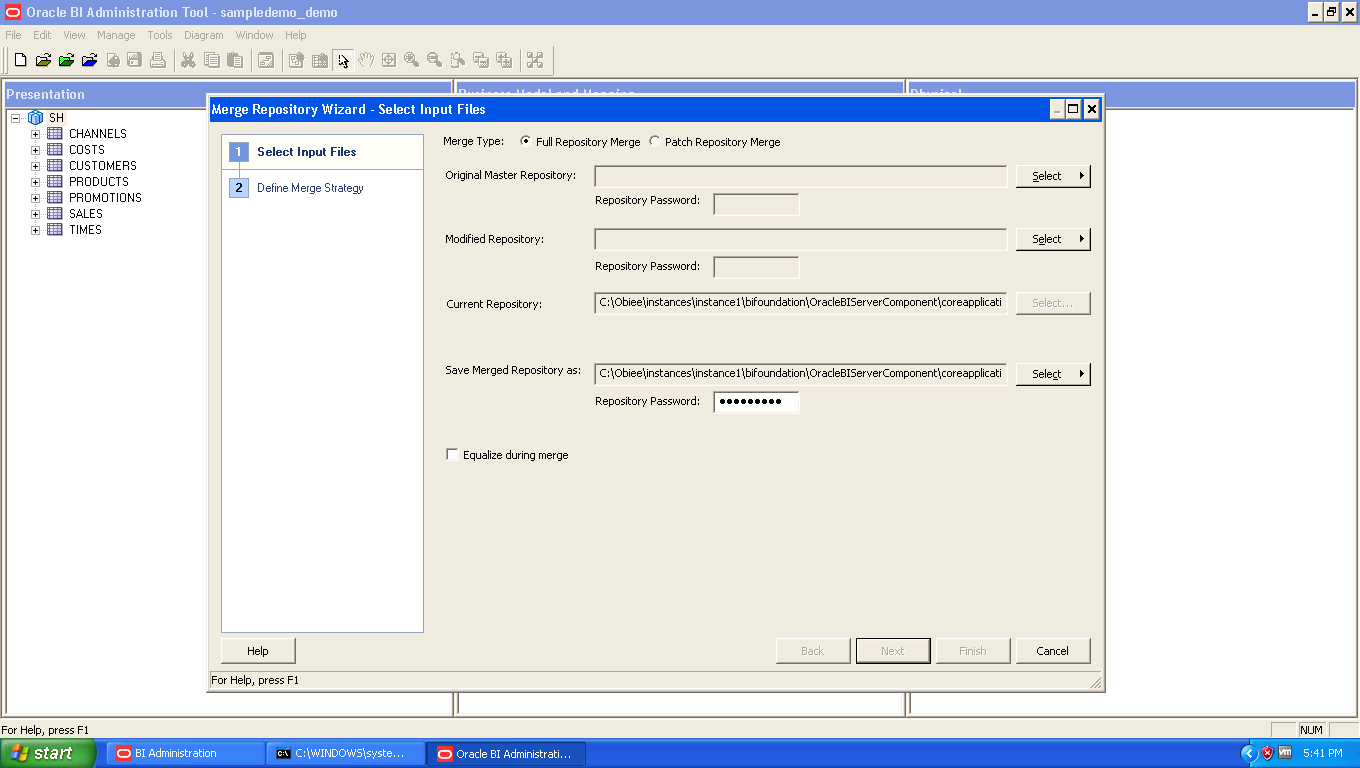Click the expand all diagram icon
The image size is (1360, 768).
(503, 60)
